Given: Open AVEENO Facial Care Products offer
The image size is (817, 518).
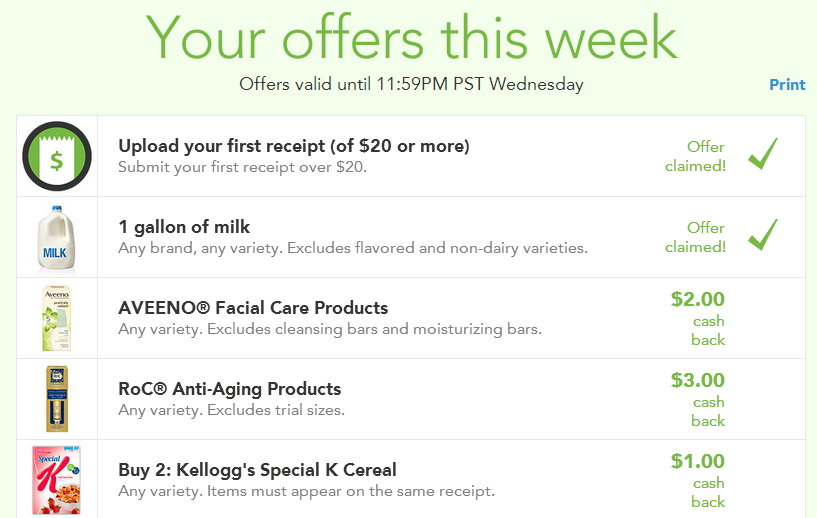Looking at the screenshot, I should pyautogui.click(x=253, y=308).
